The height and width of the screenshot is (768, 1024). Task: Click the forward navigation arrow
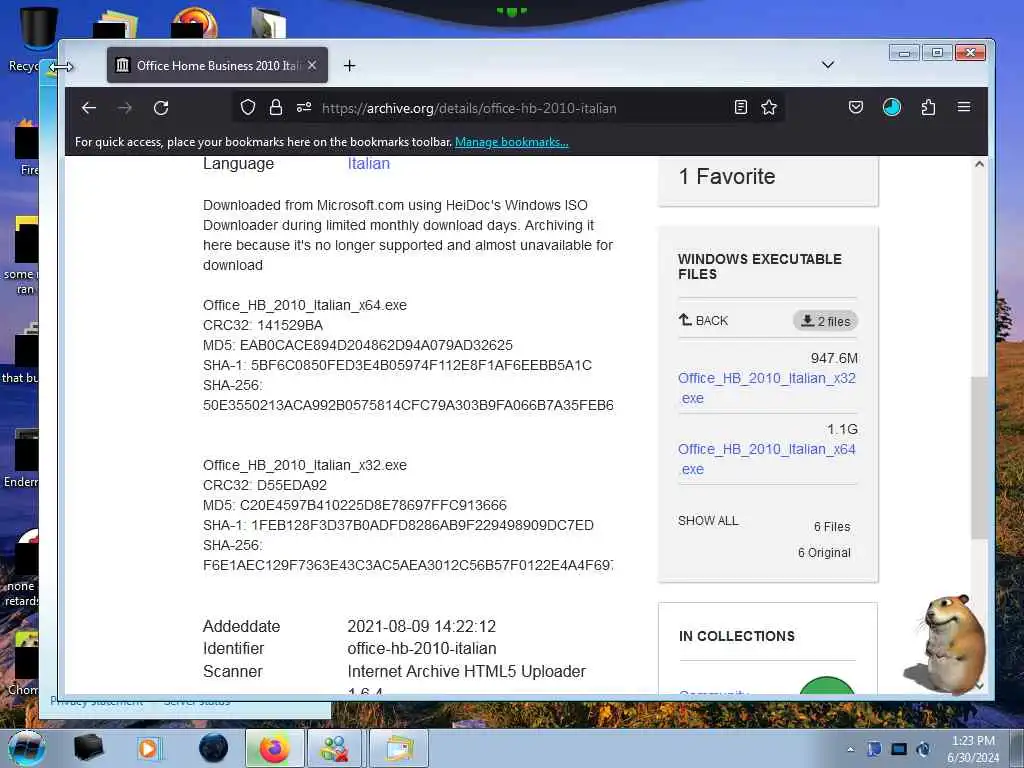coord(125,108)
